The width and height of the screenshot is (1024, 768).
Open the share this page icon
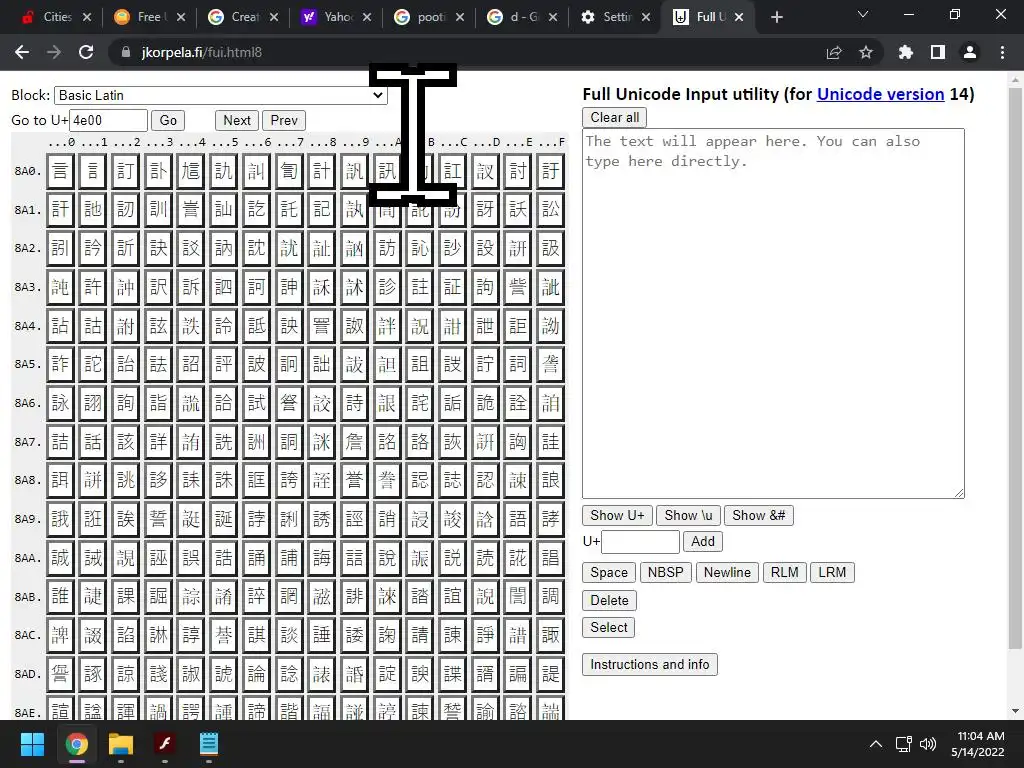click(834, 52)
